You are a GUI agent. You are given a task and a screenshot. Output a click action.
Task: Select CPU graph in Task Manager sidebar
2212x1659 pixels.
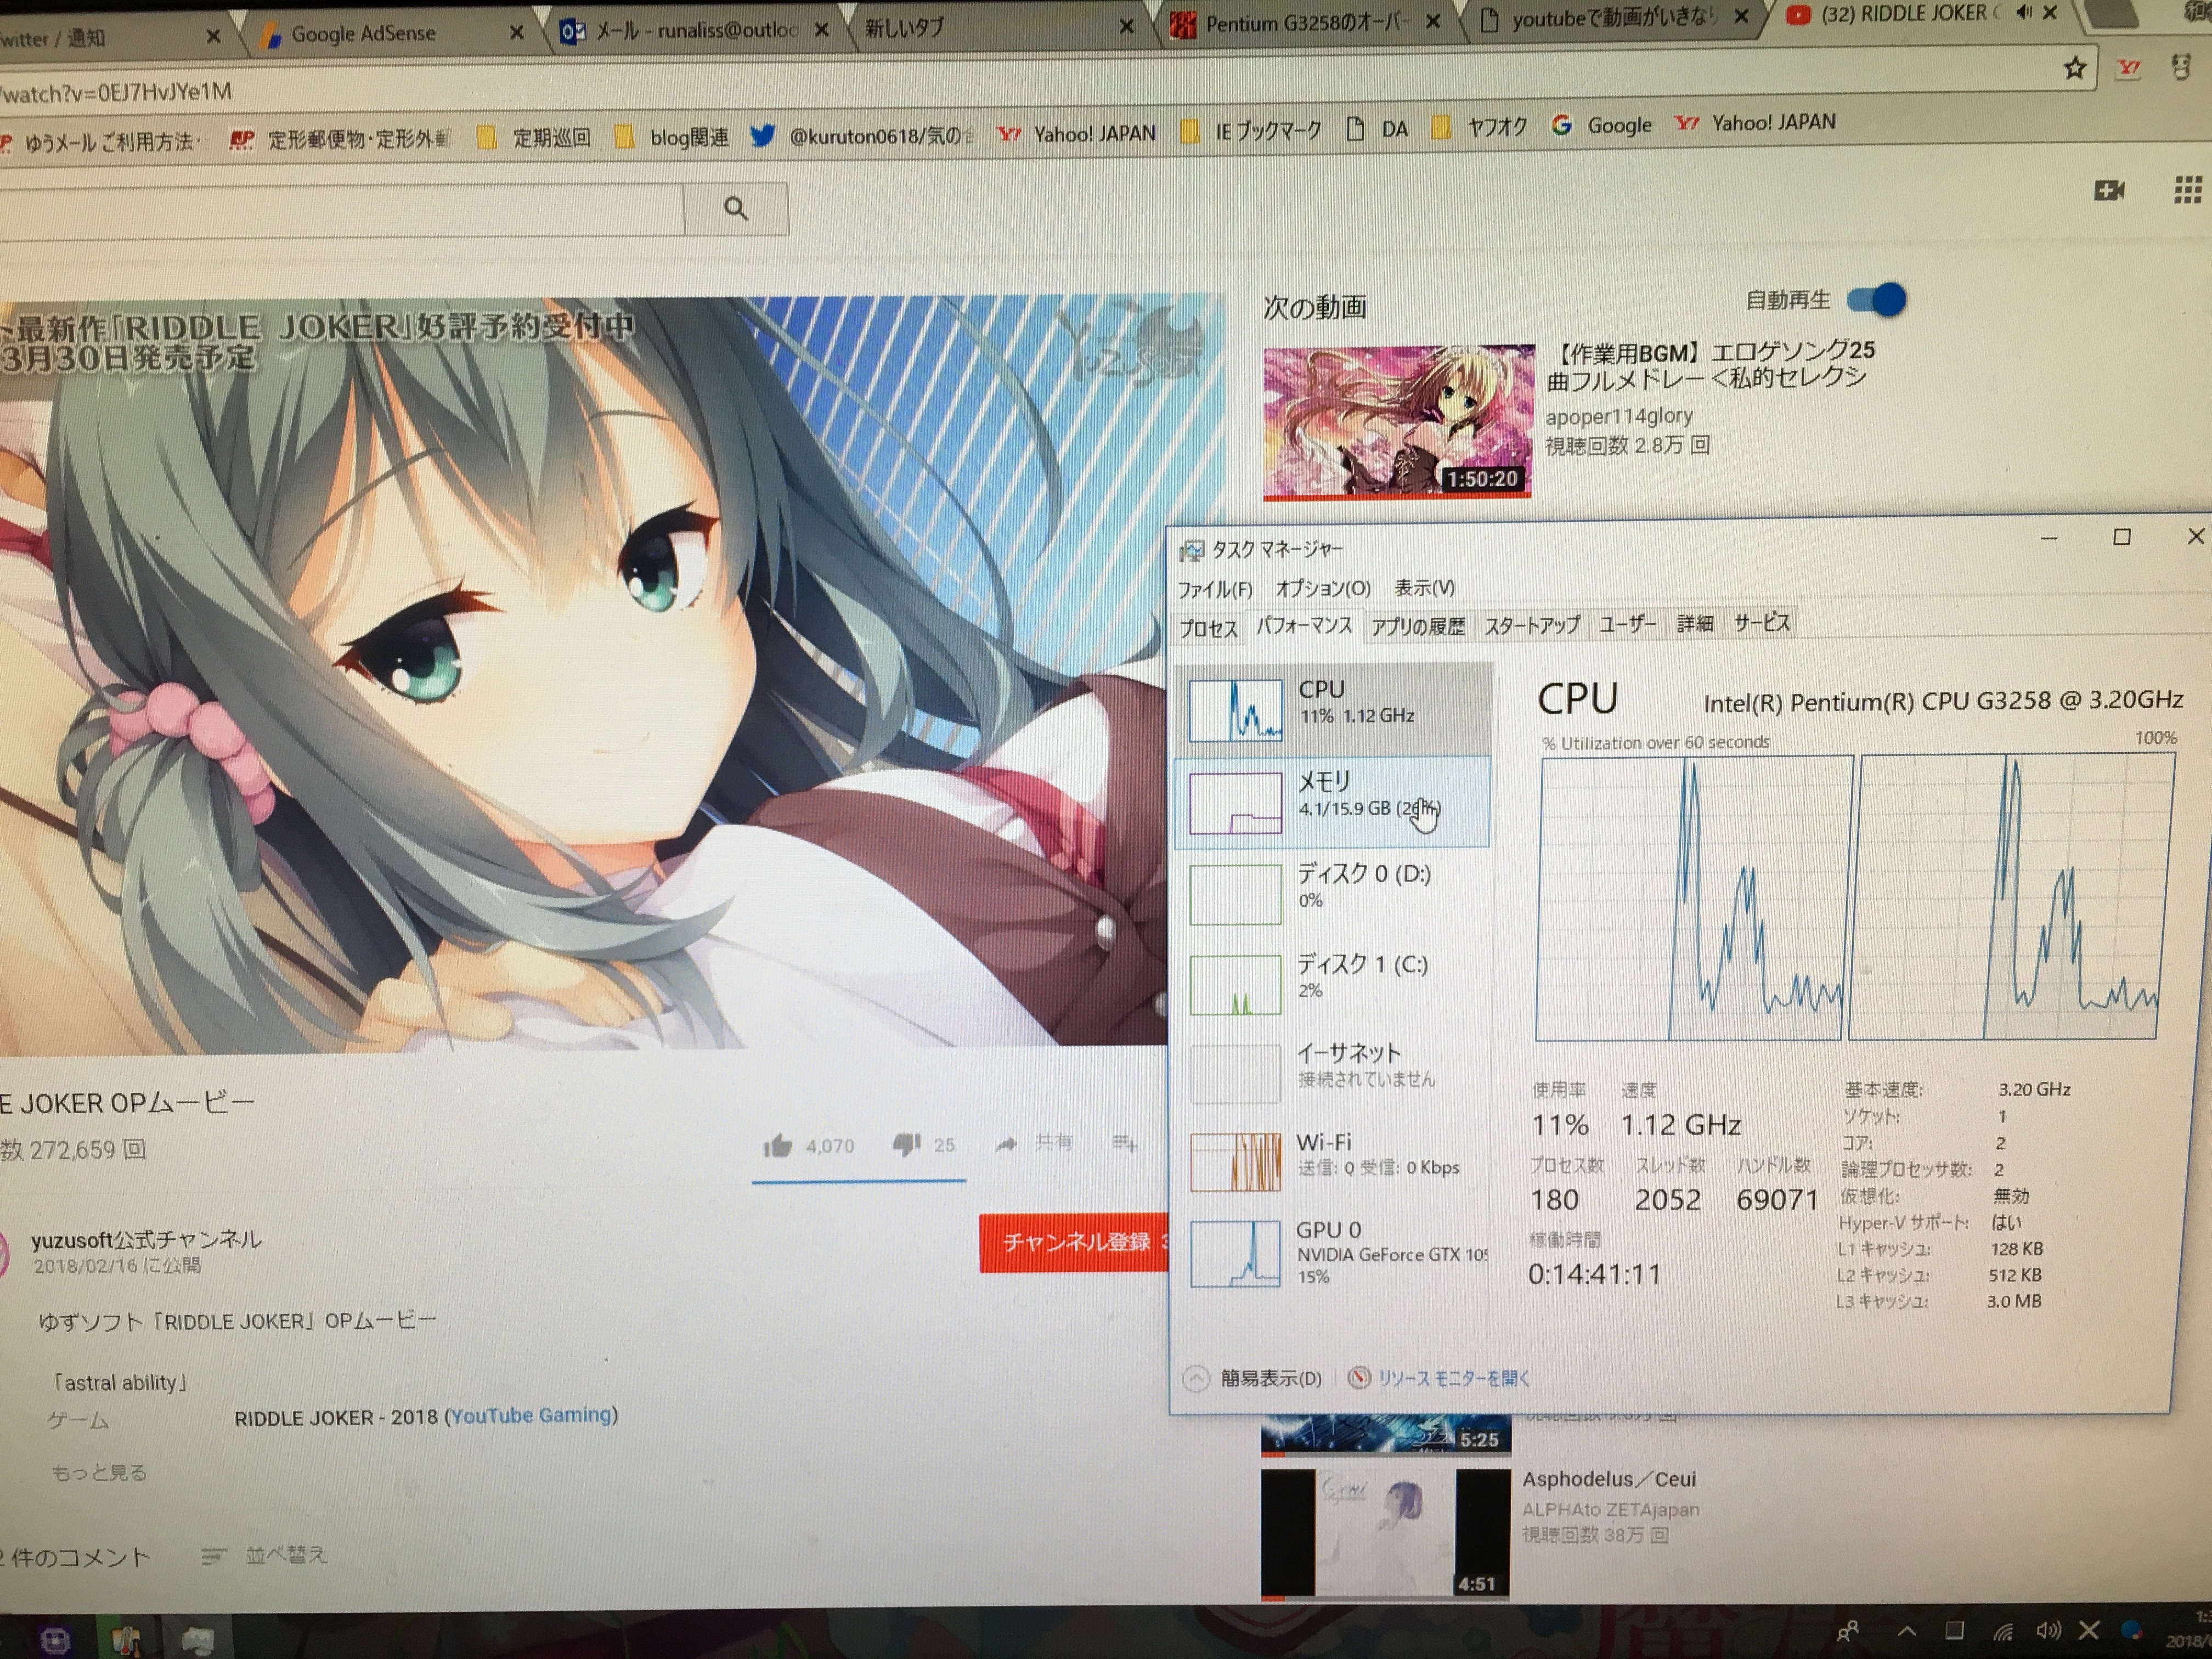click(x=1335, y=709)
